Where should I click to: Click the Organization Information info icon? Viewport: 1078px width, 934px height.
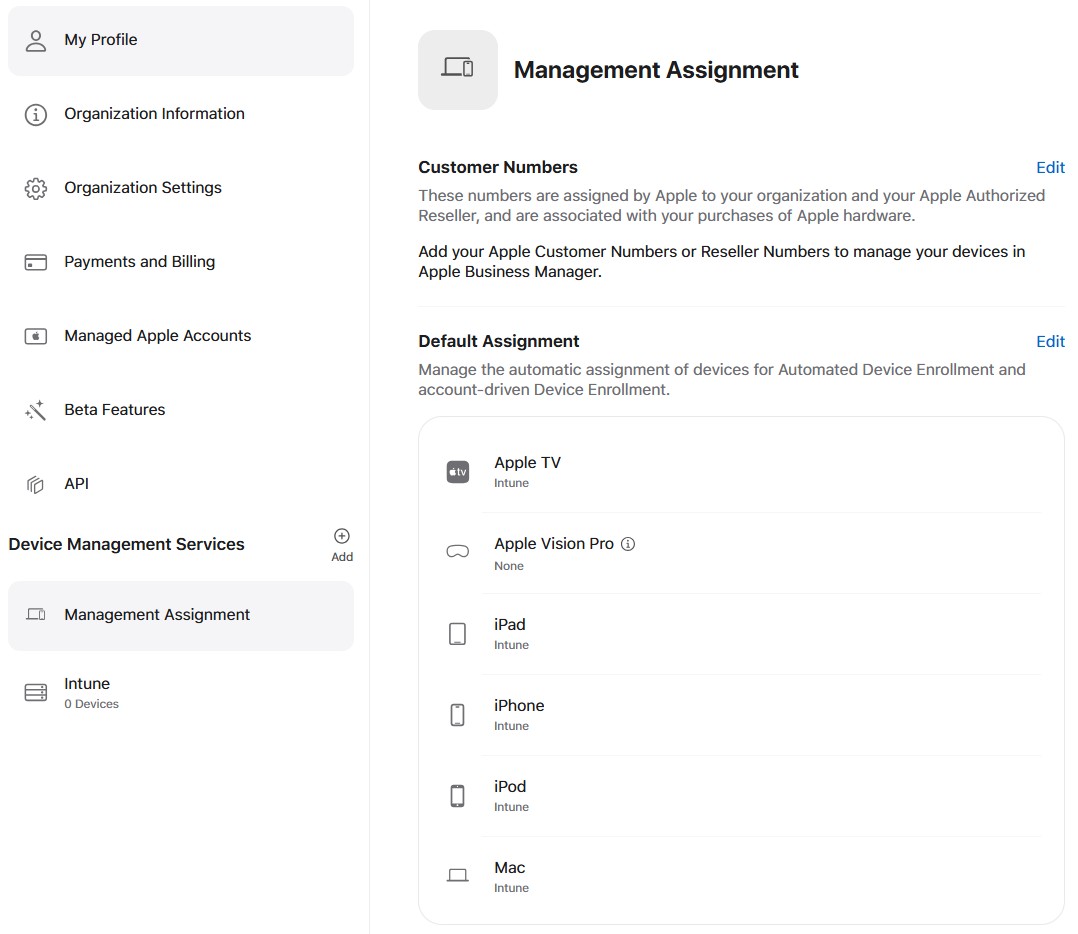click(36, 114)
